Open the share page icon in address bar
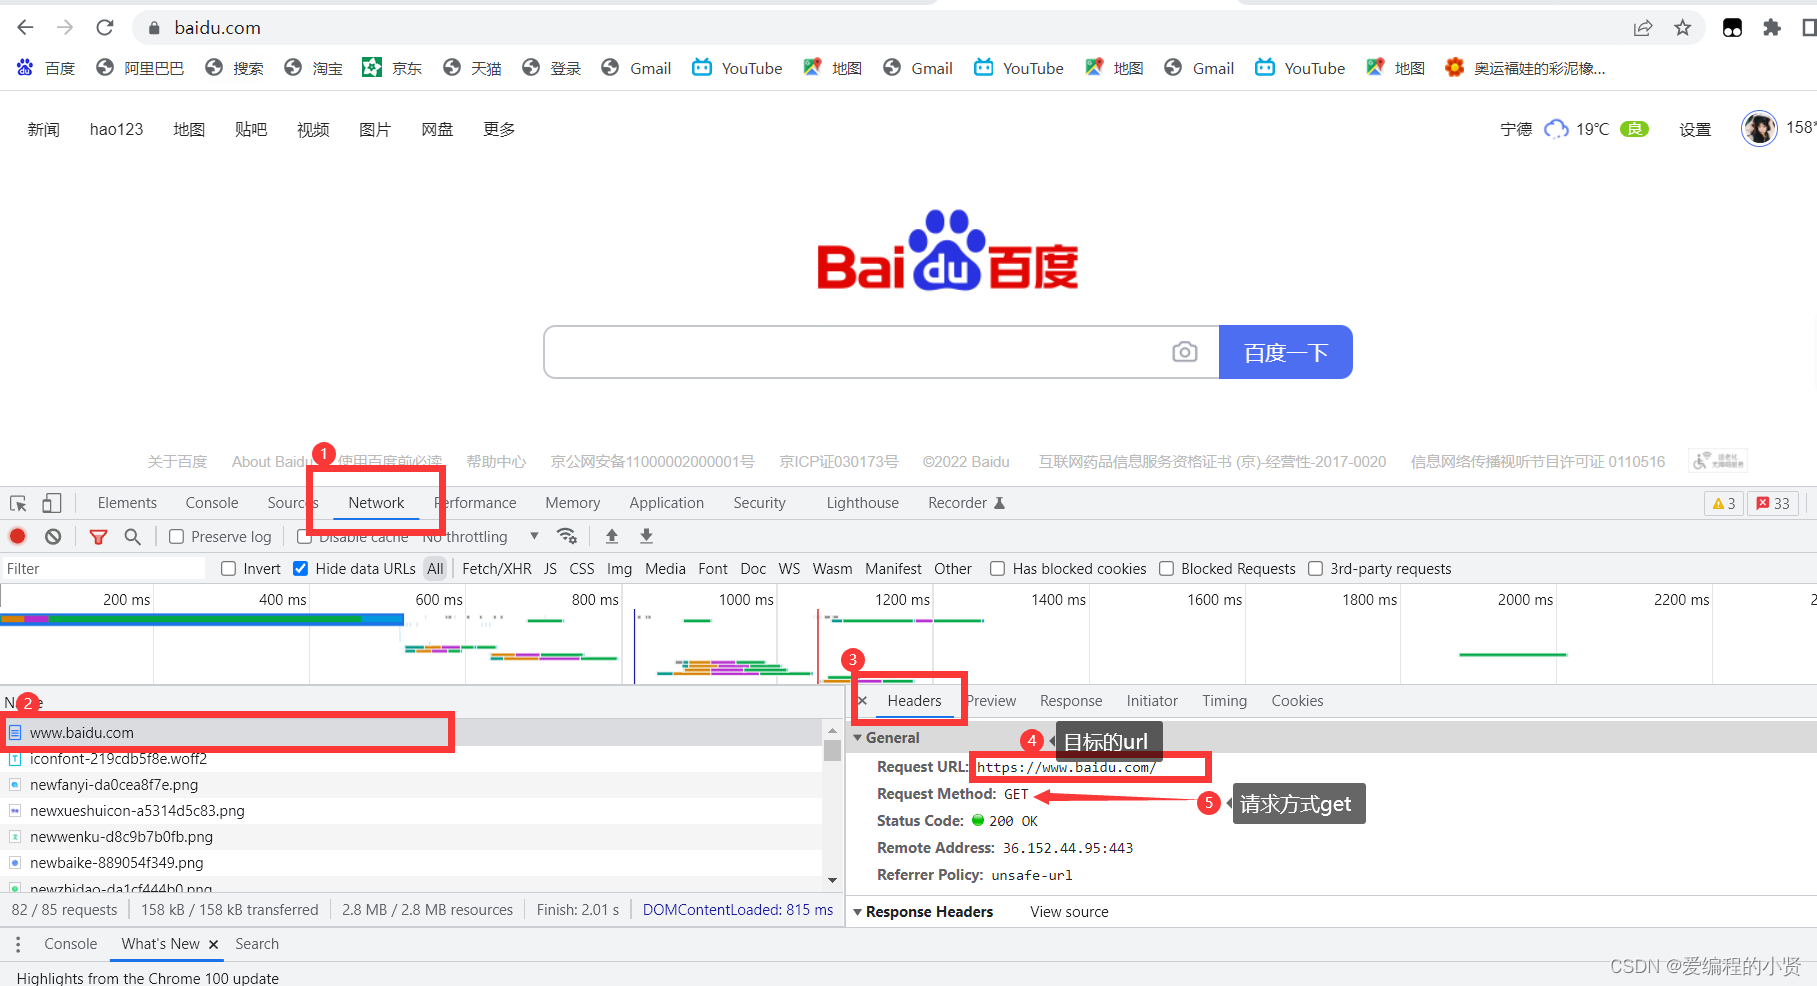This screenshot has width=1817, height=986. (x=1643, y=28)
